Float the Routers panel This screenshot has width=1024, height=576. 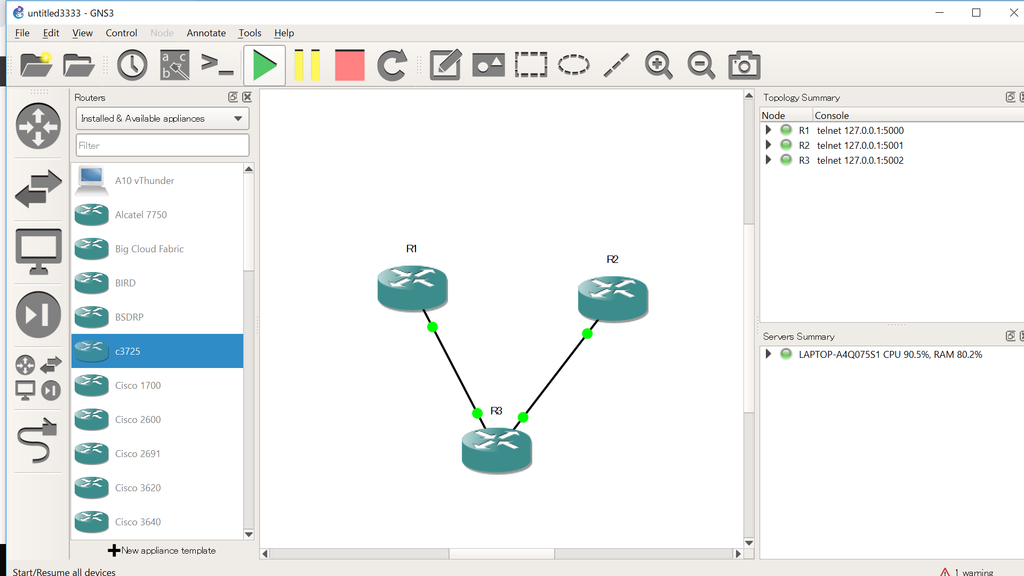[232, 97]
